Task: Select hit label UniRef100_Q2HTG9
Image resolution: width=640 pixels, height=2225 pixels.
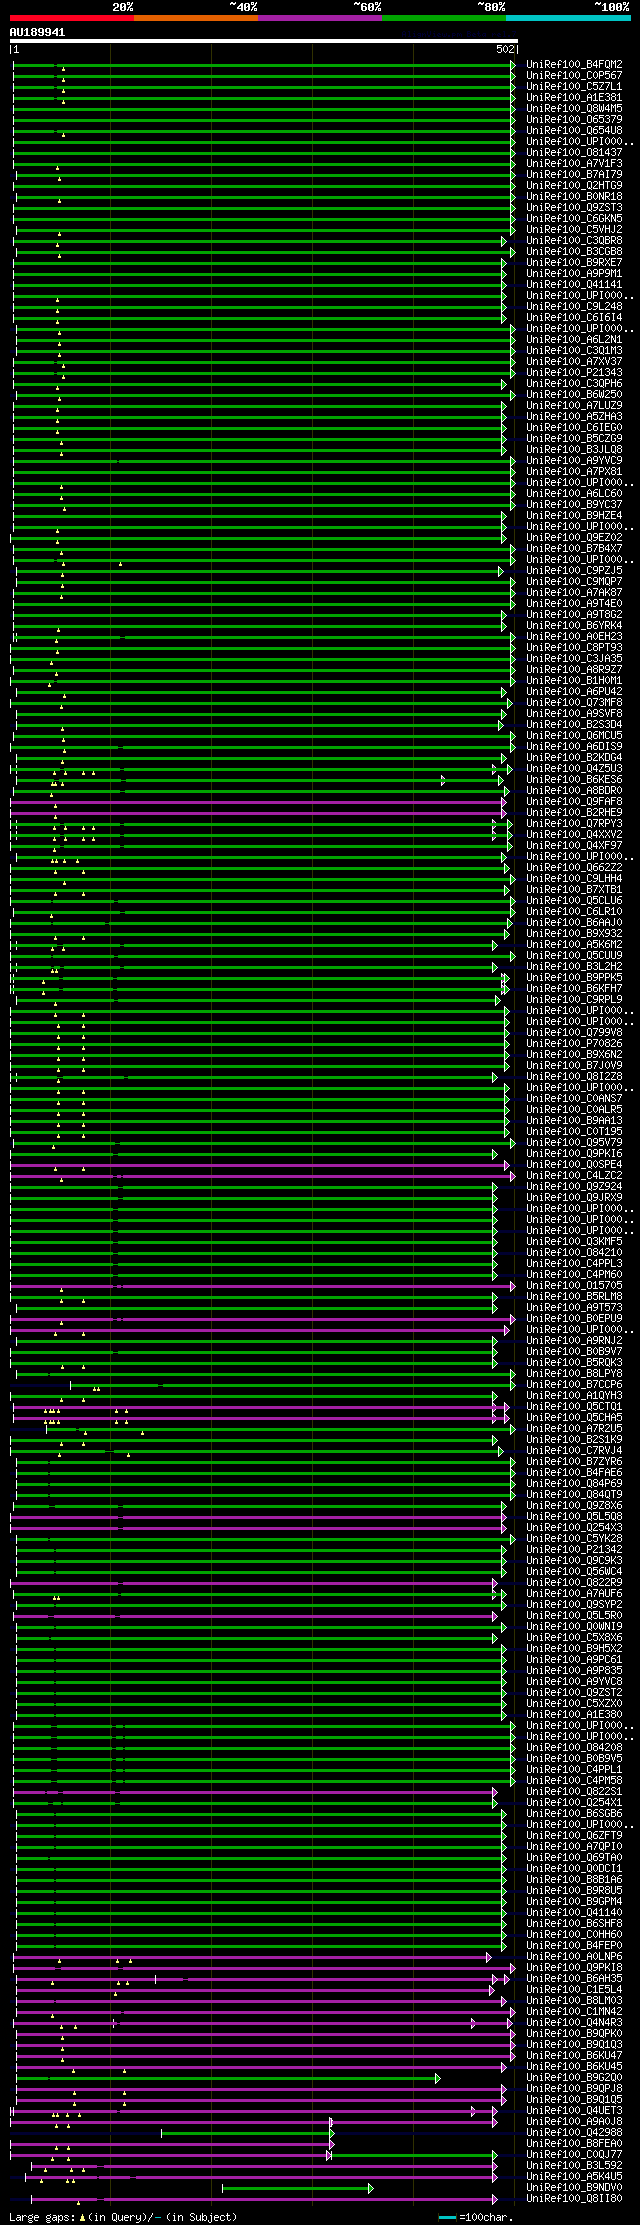Action: click(x=574, y=185)
